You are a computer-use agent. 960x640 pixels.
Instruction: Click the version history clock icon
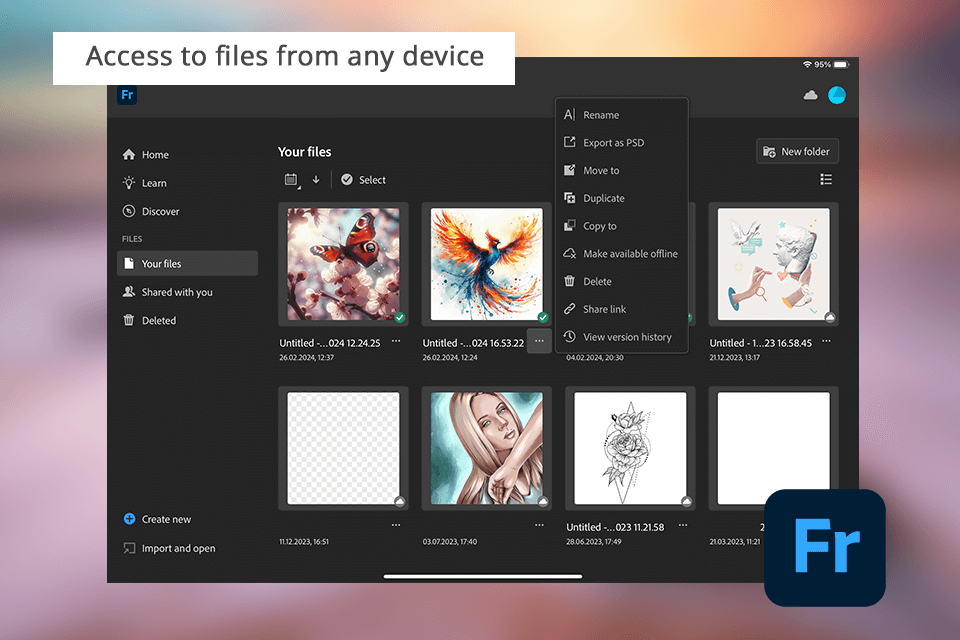click(x=569, y=336)
